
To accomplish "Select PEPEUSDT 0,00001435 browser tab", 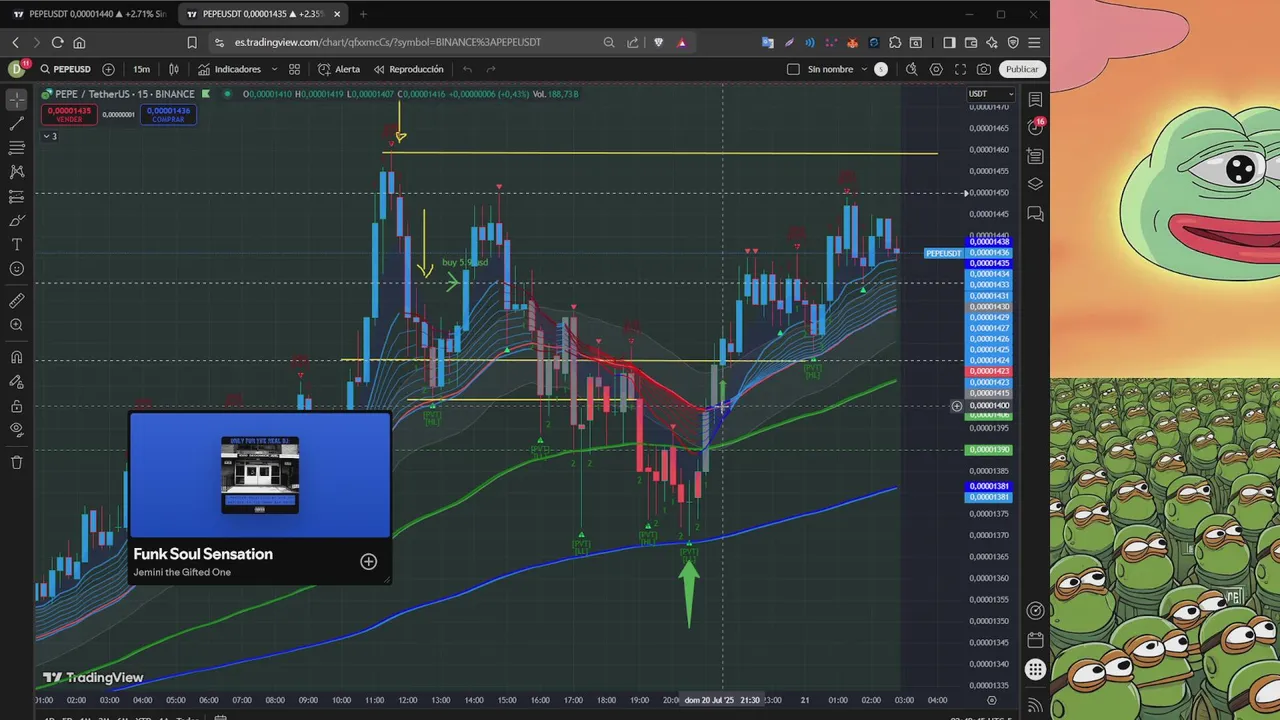I will pyautogui.click(x=262, y=14).
